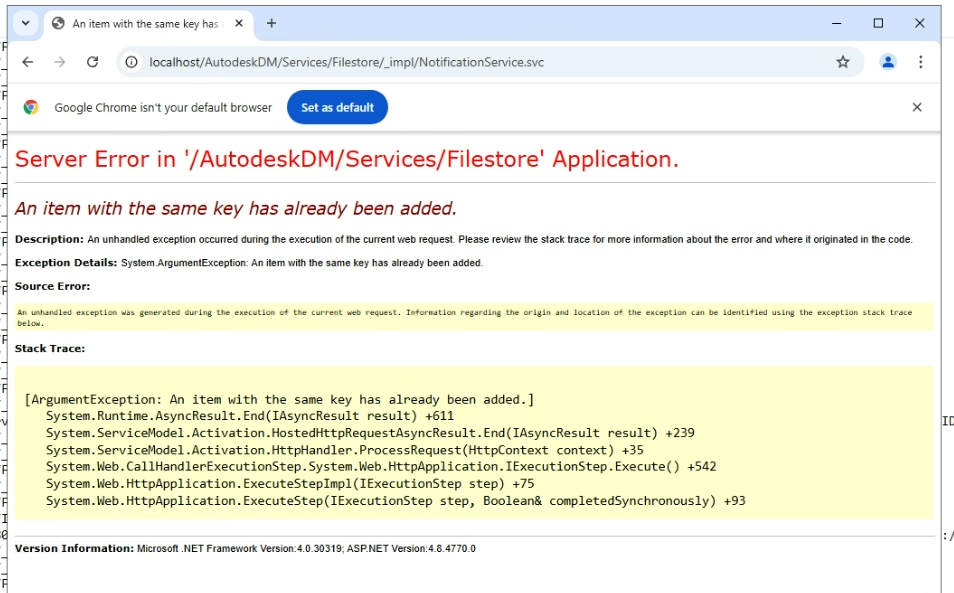Click inside the address bar
The height and width of the screenshot is (593, 954).
(400, 61)
